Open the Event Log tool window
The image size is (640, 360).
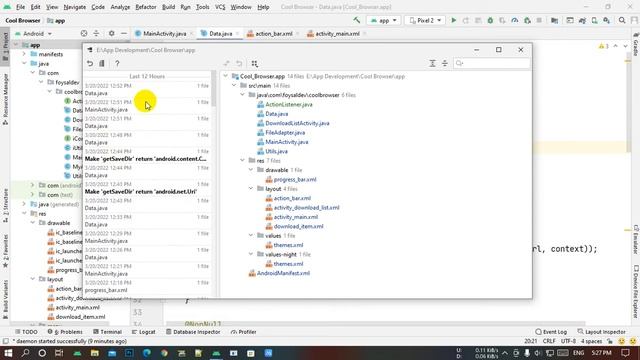(551, 332)
